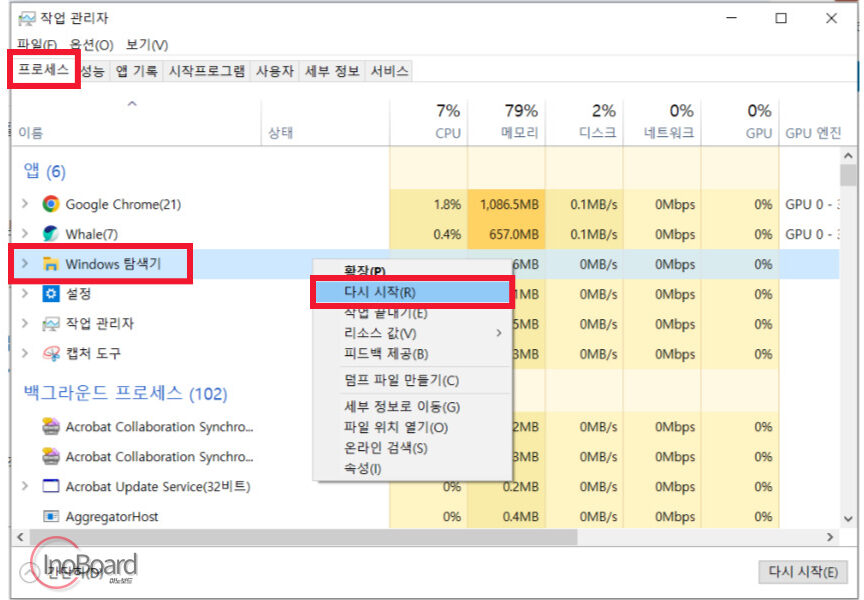This screenshot has height=600, width=864.
Task: Expand the 캡처 도구 process row
Action: pyautogui.click(x=25, y=353)
